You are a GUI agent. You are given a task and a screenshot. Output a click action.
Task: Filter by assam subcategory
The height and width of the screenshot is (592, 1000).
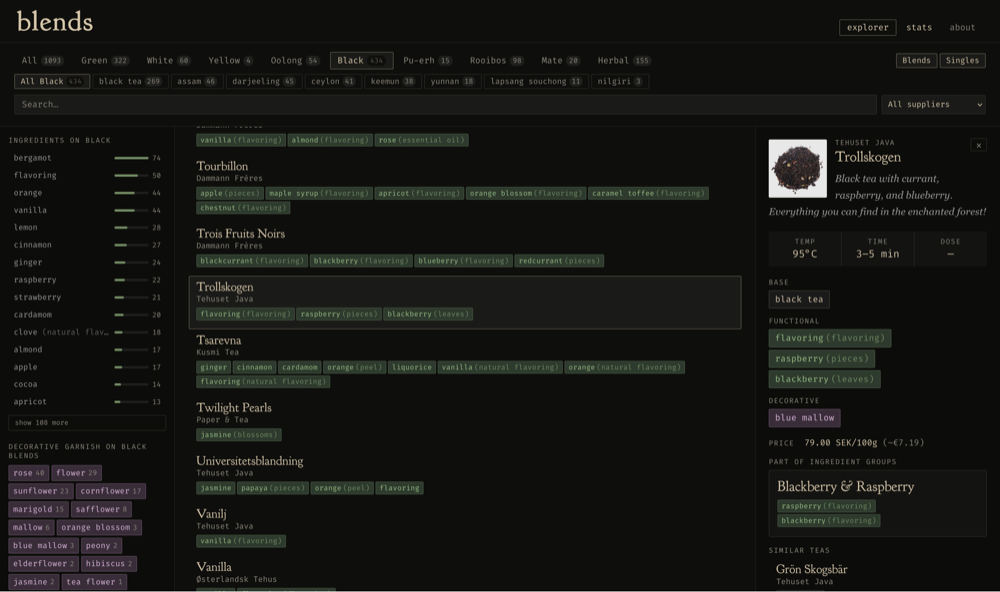pyautogui.click(x=197, y=82)
